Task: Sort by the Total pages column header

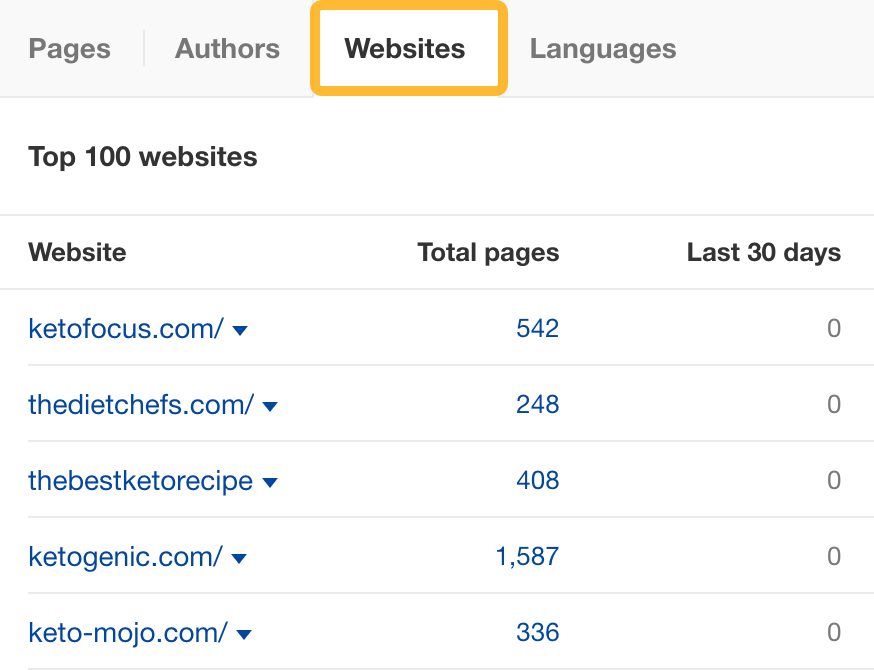Action: pyautogui.click(x=488, y=252)
